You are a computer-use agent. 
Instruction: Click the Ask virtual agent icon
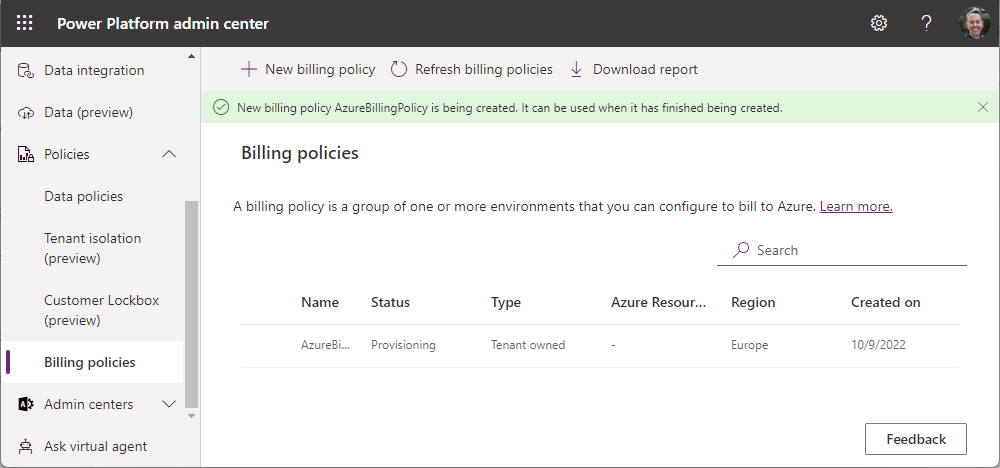click(x=26, y=446)
